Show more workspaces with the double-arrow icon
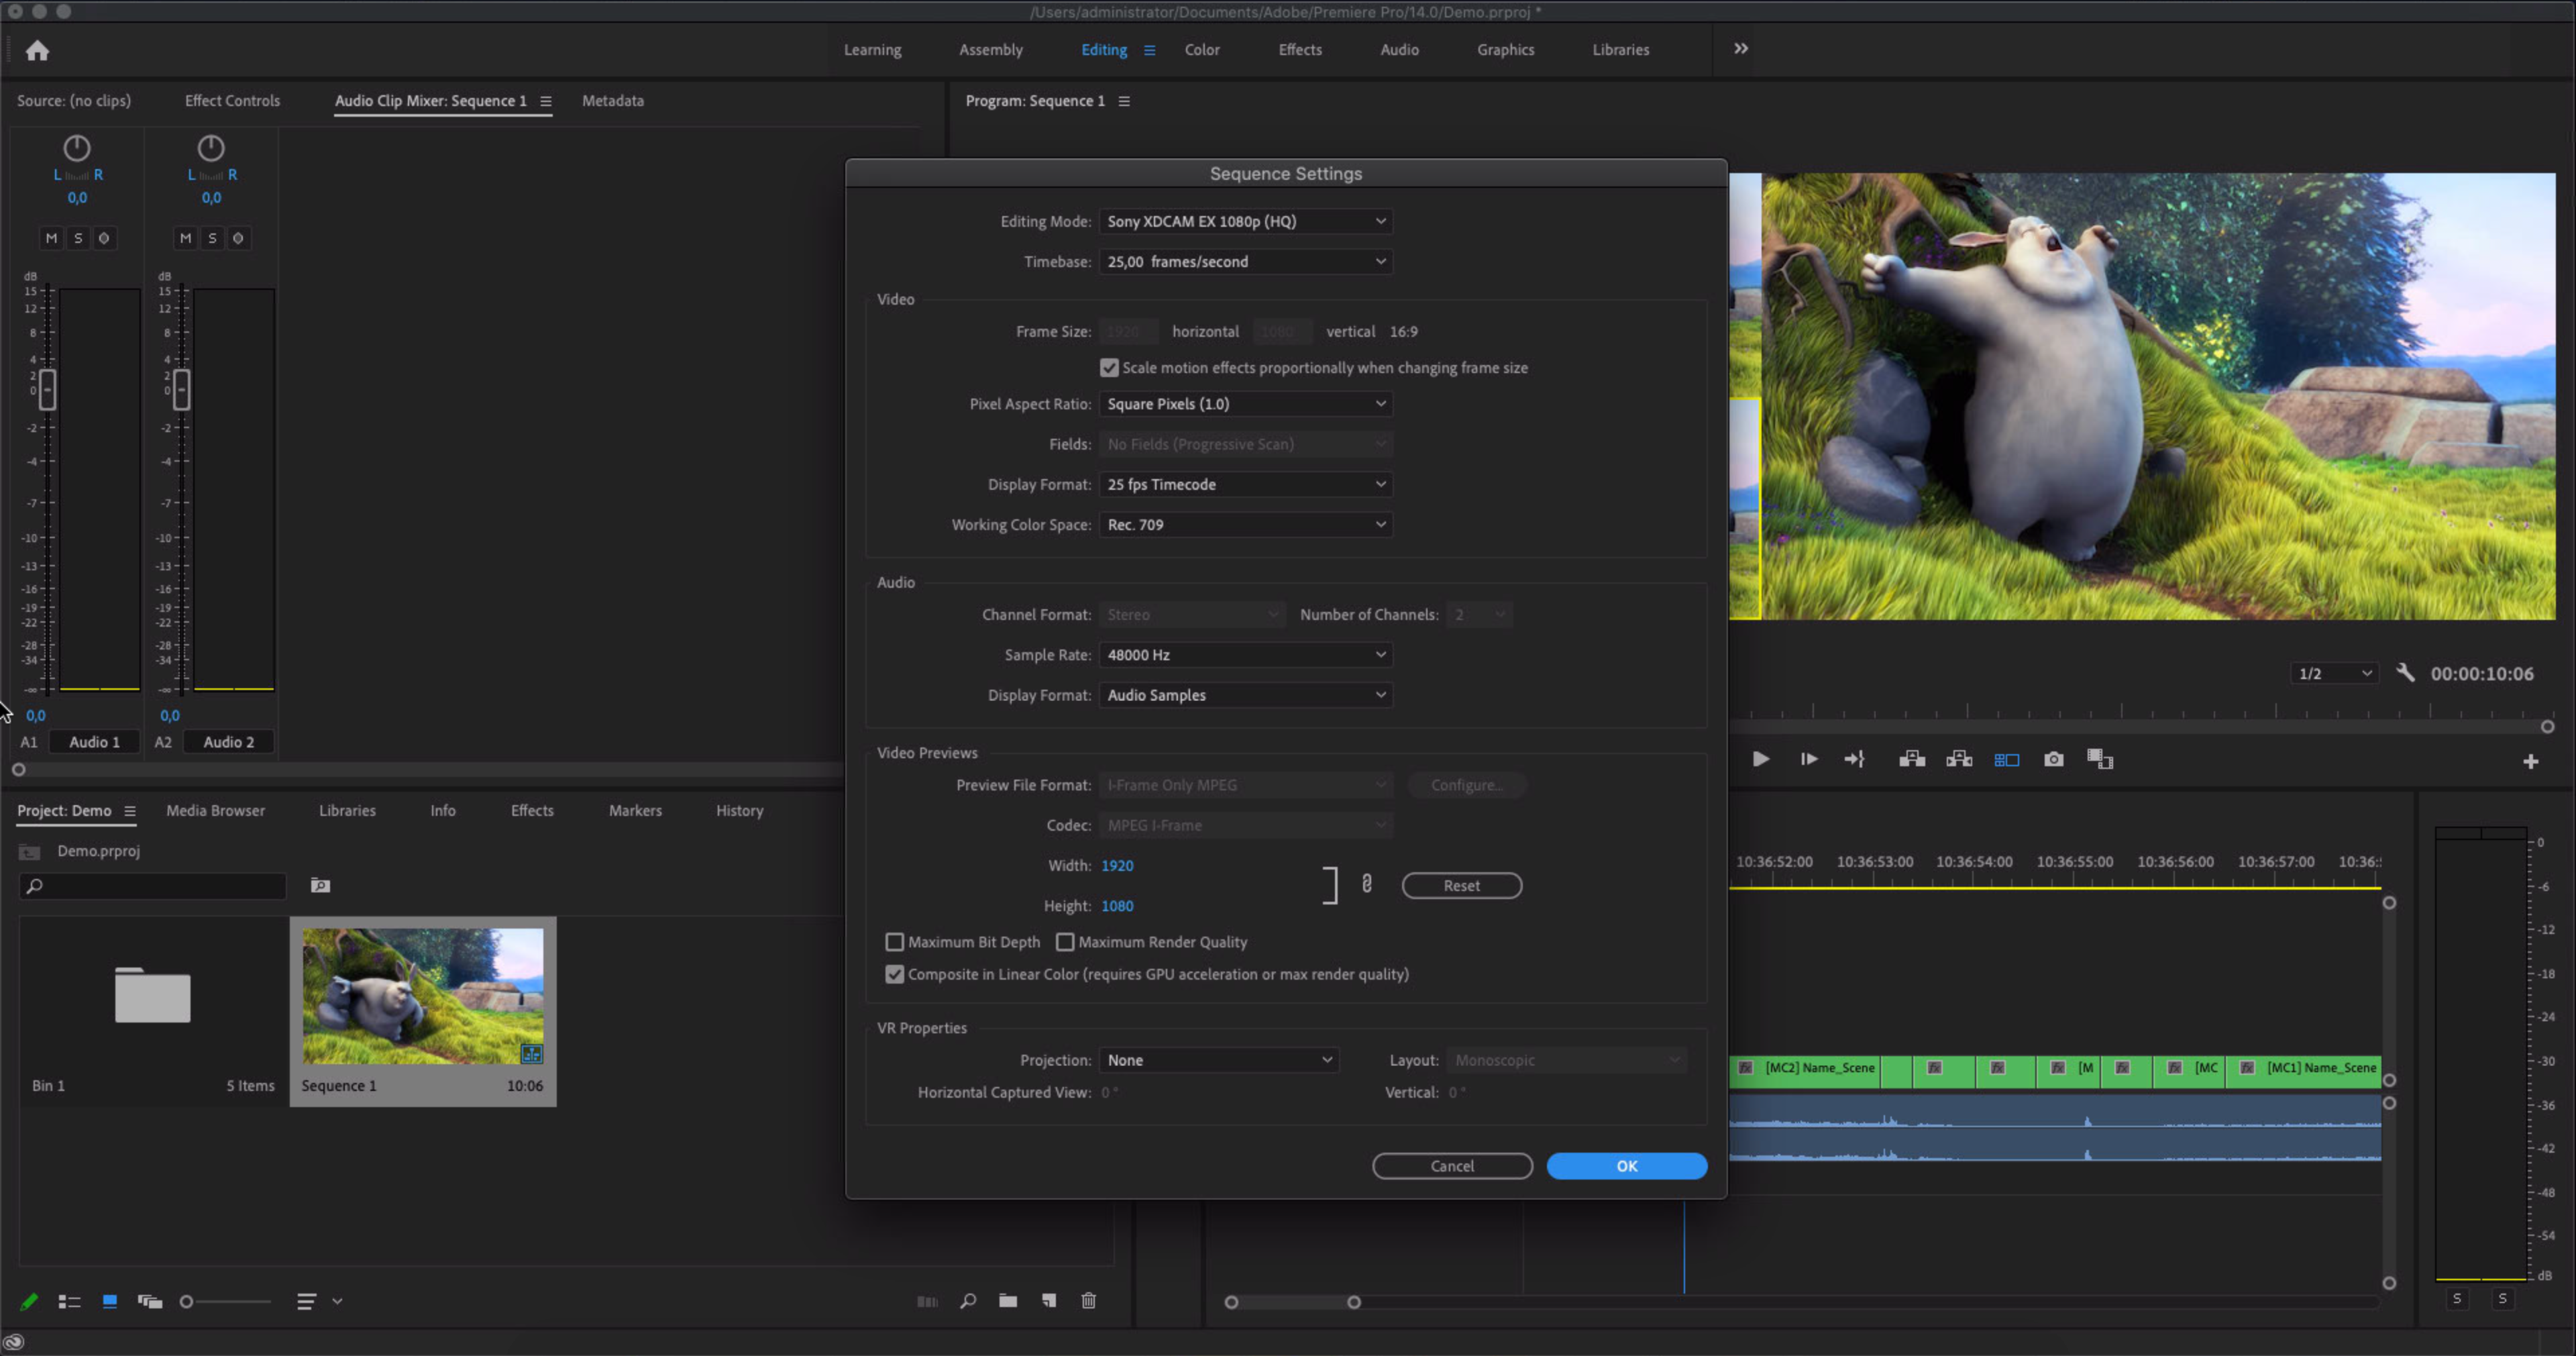2576x1356 pixels. tap(1741, 48)
